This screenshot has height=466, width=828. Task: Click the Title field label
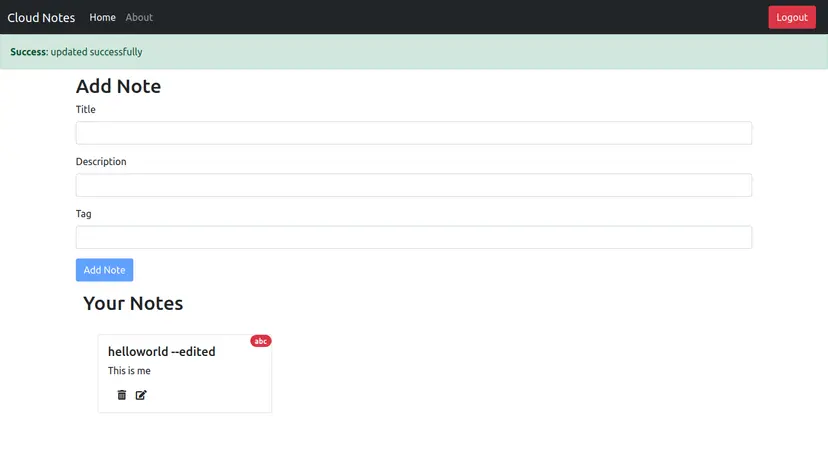point(86,109)
